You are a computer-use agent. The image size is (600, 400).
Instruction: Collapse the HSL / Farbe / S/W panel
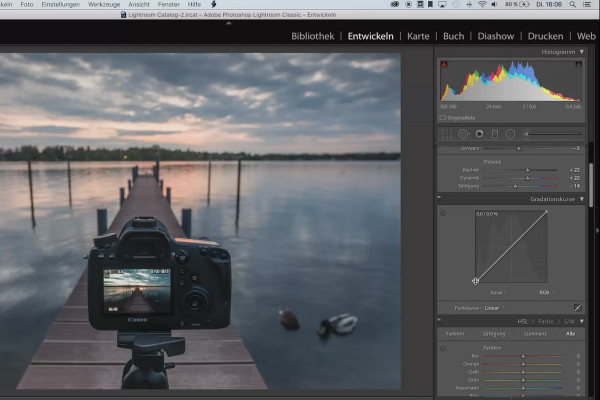tap(582, 322)
